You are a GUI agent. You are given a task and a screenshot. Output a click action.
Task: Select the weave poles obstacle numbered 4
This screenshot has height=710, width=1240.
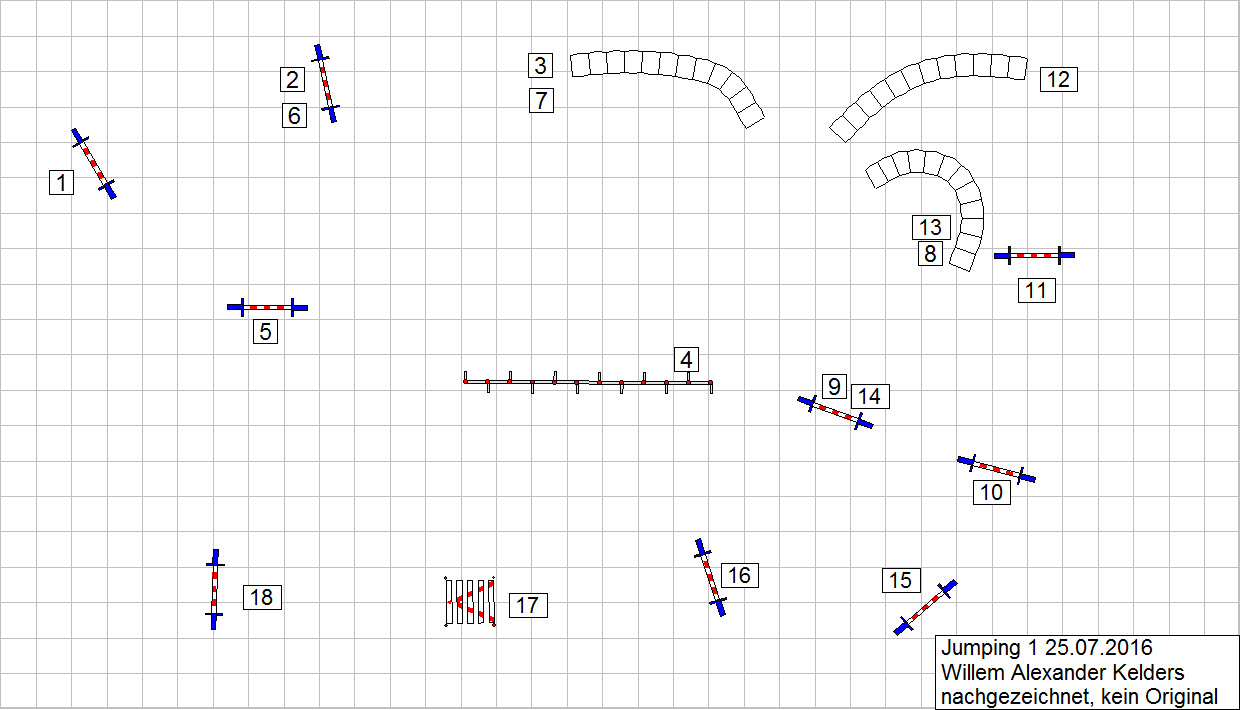click(x=588, y=382)
